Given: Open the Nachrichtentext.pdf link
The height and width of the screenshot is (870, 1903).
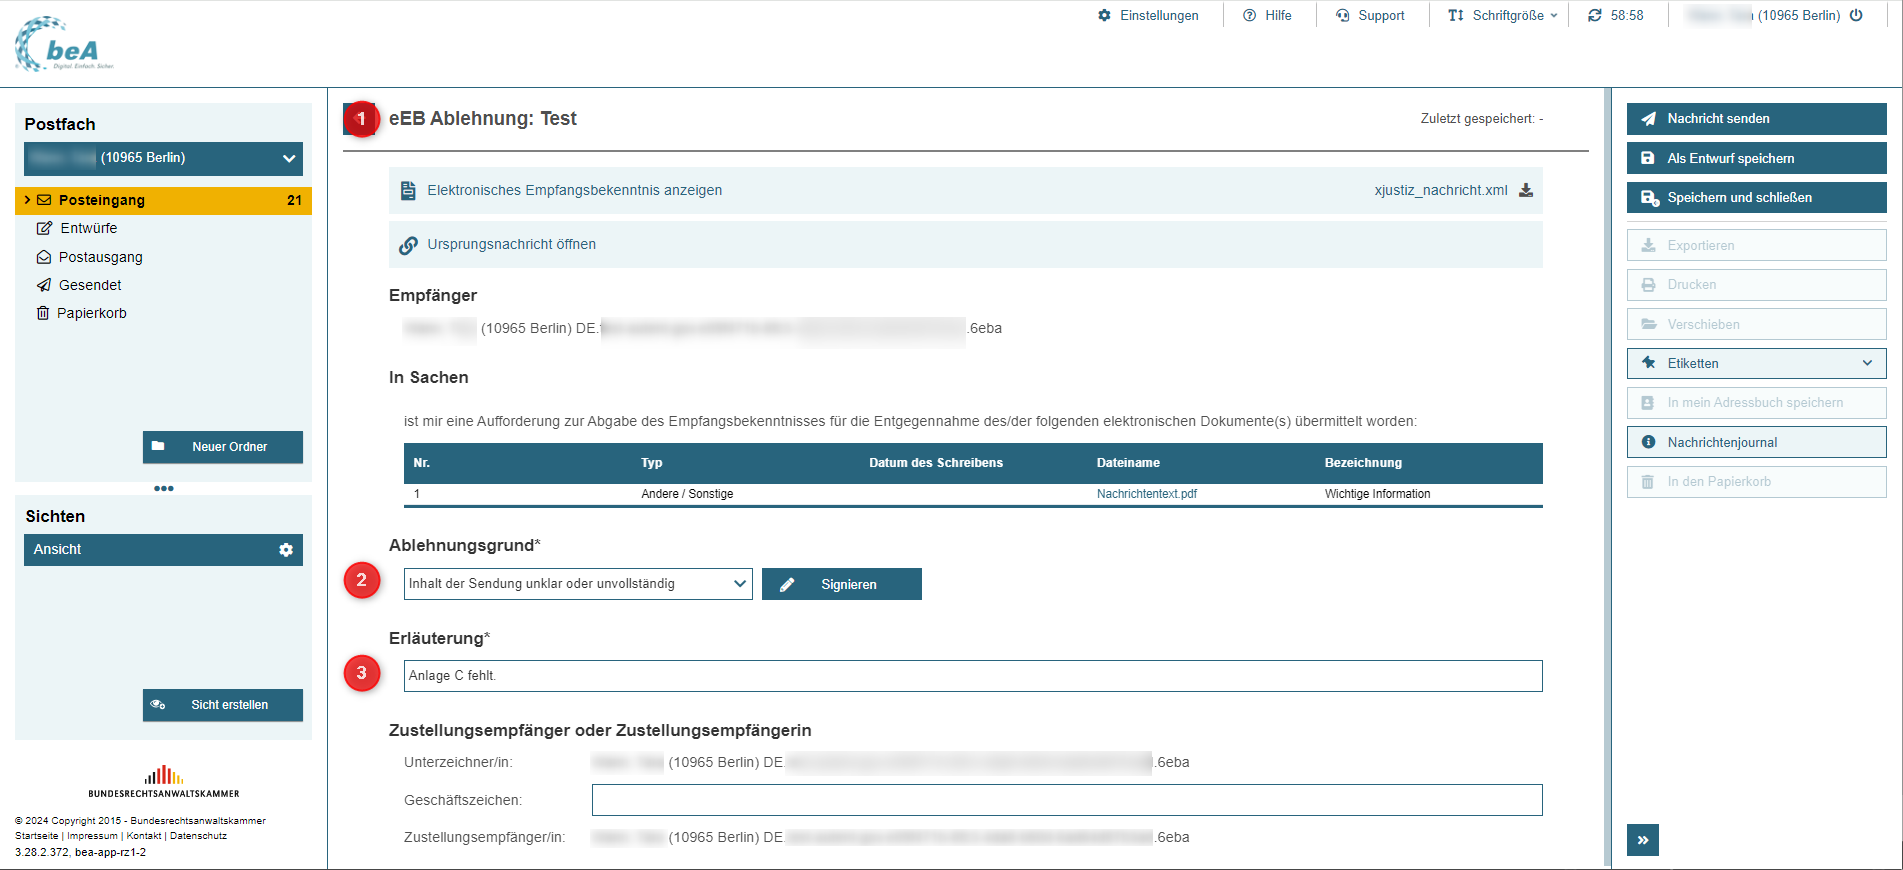Looking at the screenshot, I should point(1146,494).
